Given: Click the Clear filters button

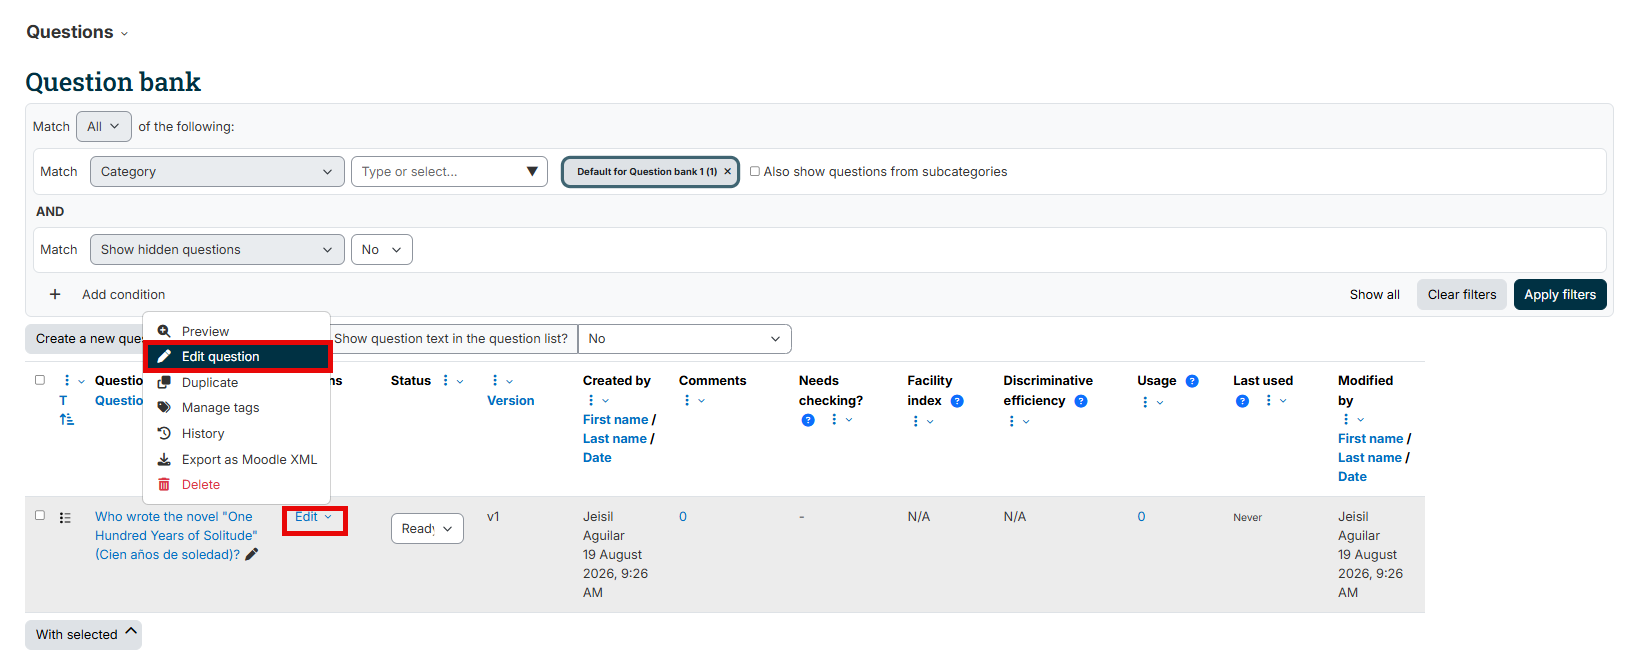Looking at the screenshot, I should (1462, 295).
